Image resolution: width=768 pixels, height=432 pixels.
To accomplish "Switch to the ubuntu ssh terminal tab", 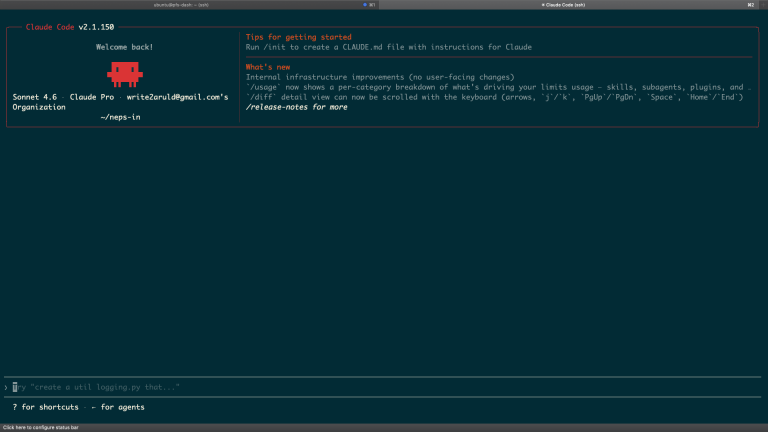I will (x=189, y=5).
